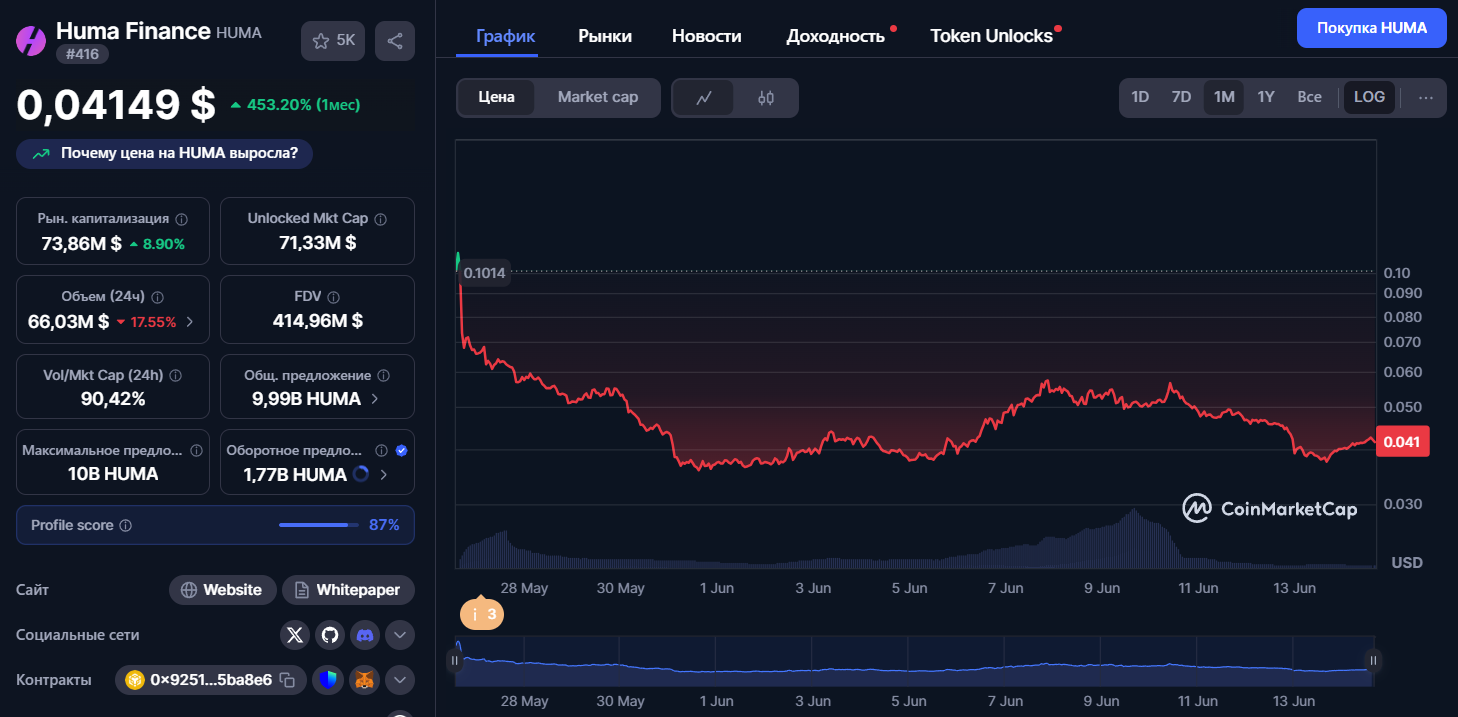Set chart range to Все

click(1309, 97)
